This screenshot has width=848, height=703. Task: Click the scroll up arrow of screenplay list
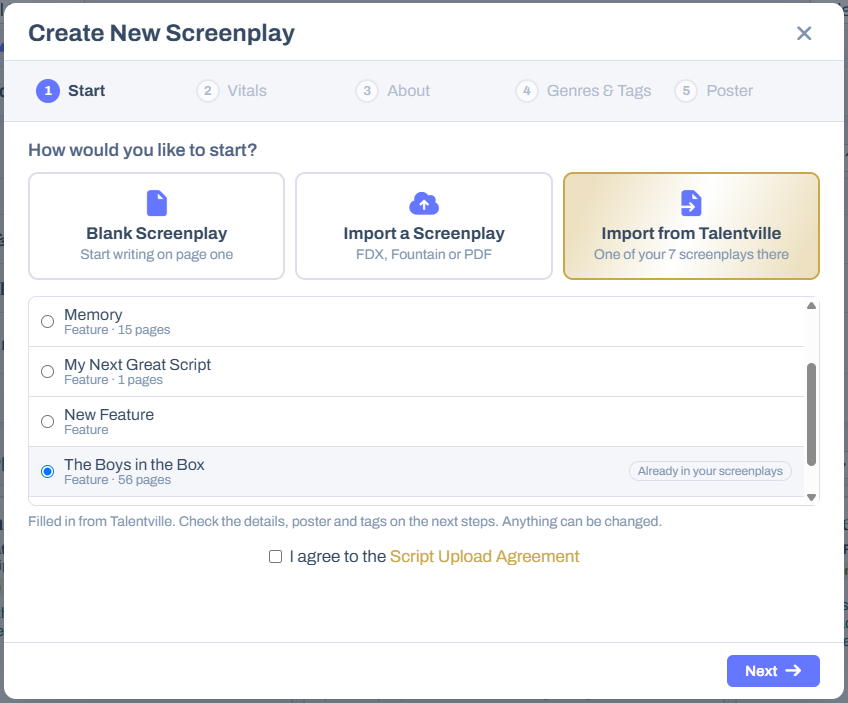click(811, 306)
